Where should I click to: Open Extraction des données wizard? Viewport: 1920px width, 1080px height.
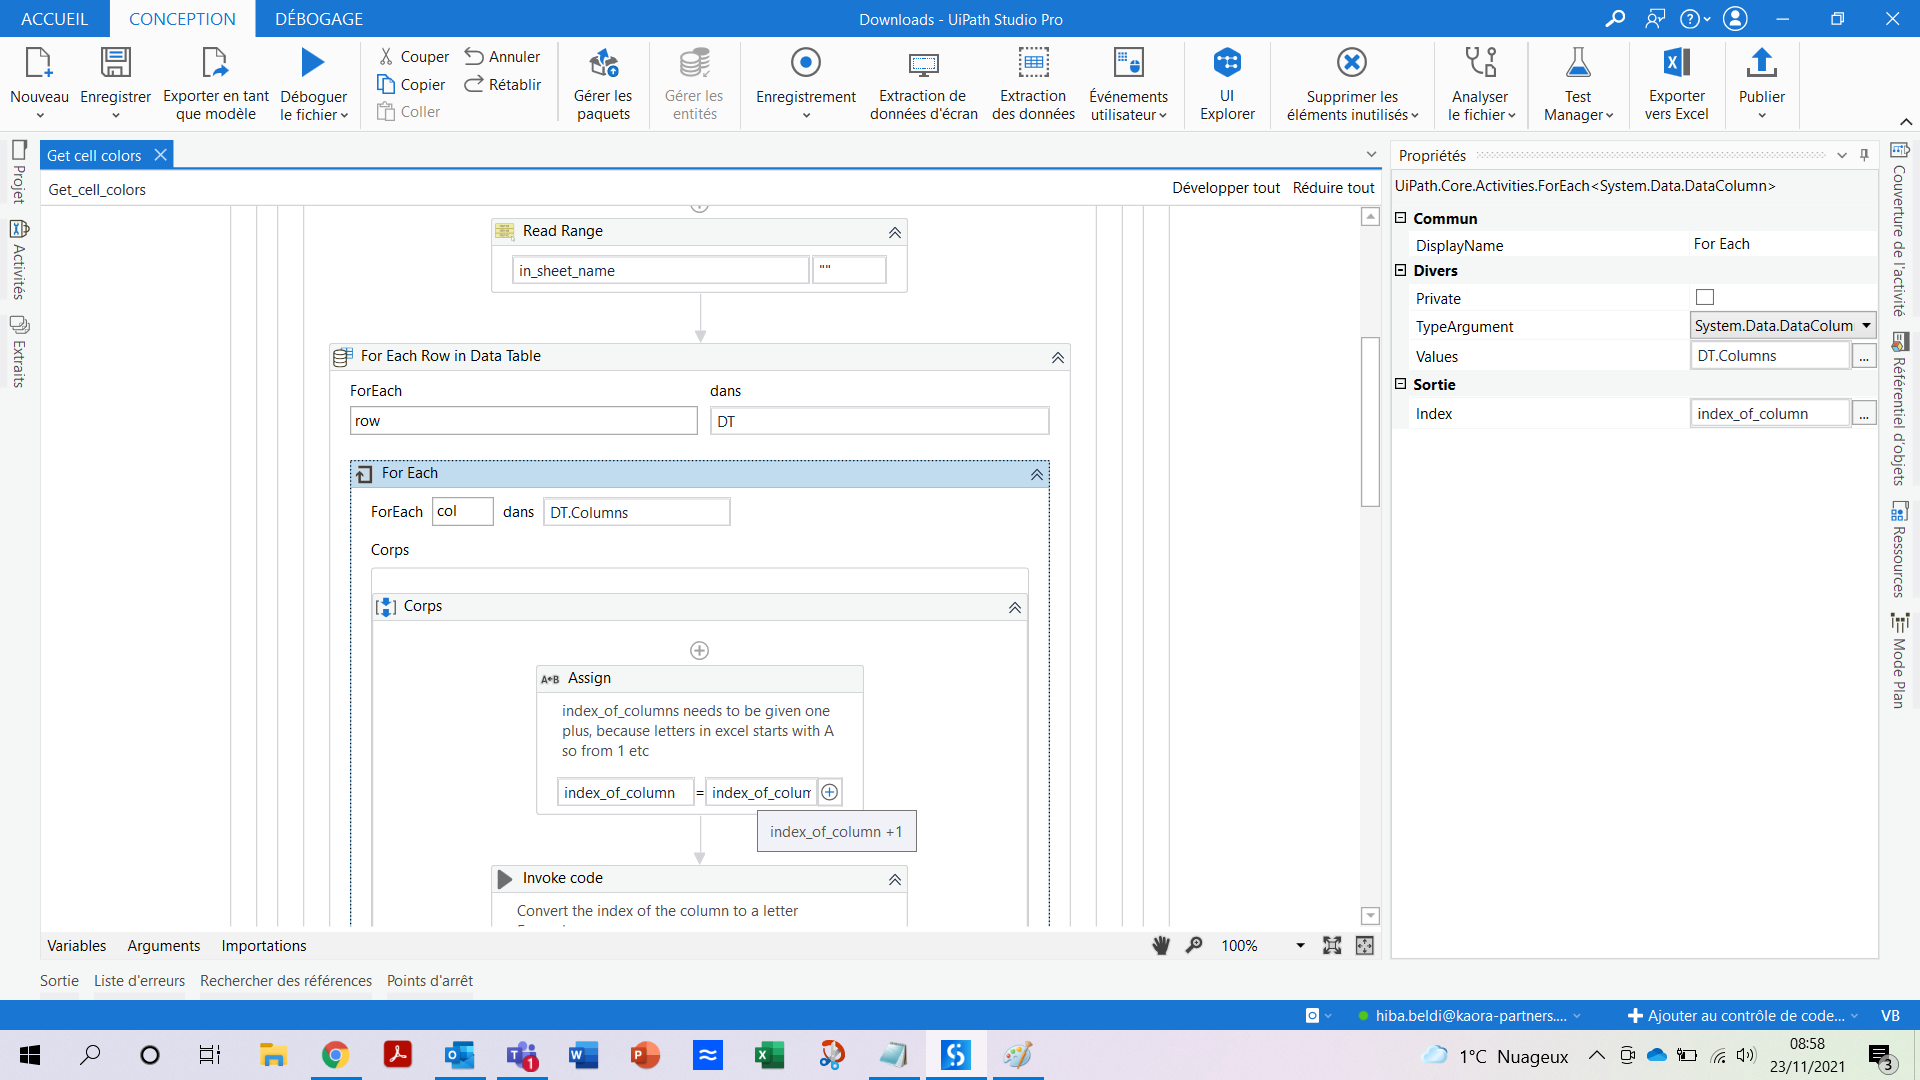pyautogui.click(x=1033, y=84)
